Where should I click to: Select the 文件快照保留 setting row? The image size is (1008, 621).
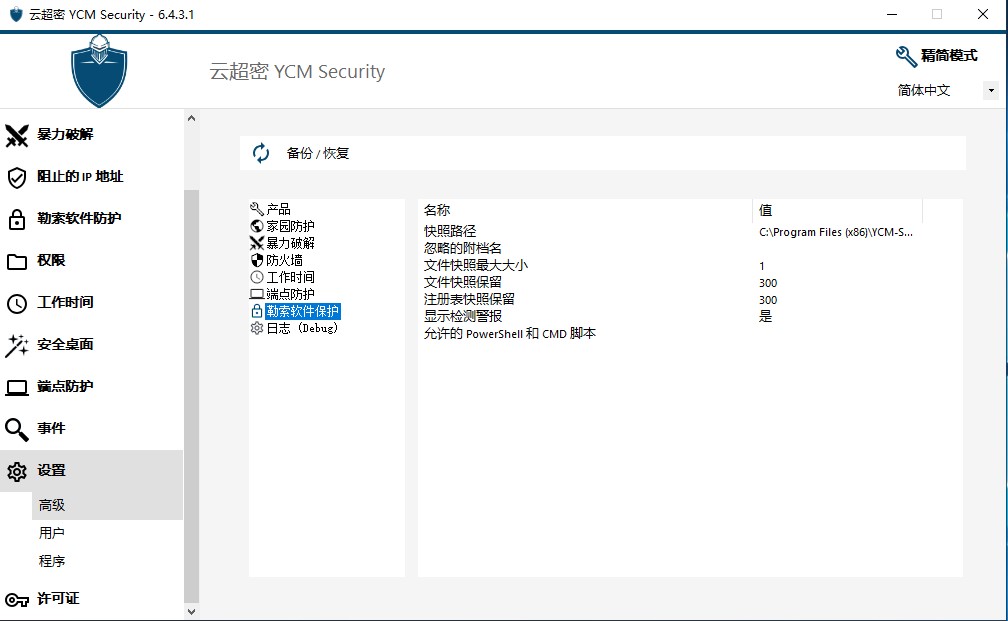[463, 282]
